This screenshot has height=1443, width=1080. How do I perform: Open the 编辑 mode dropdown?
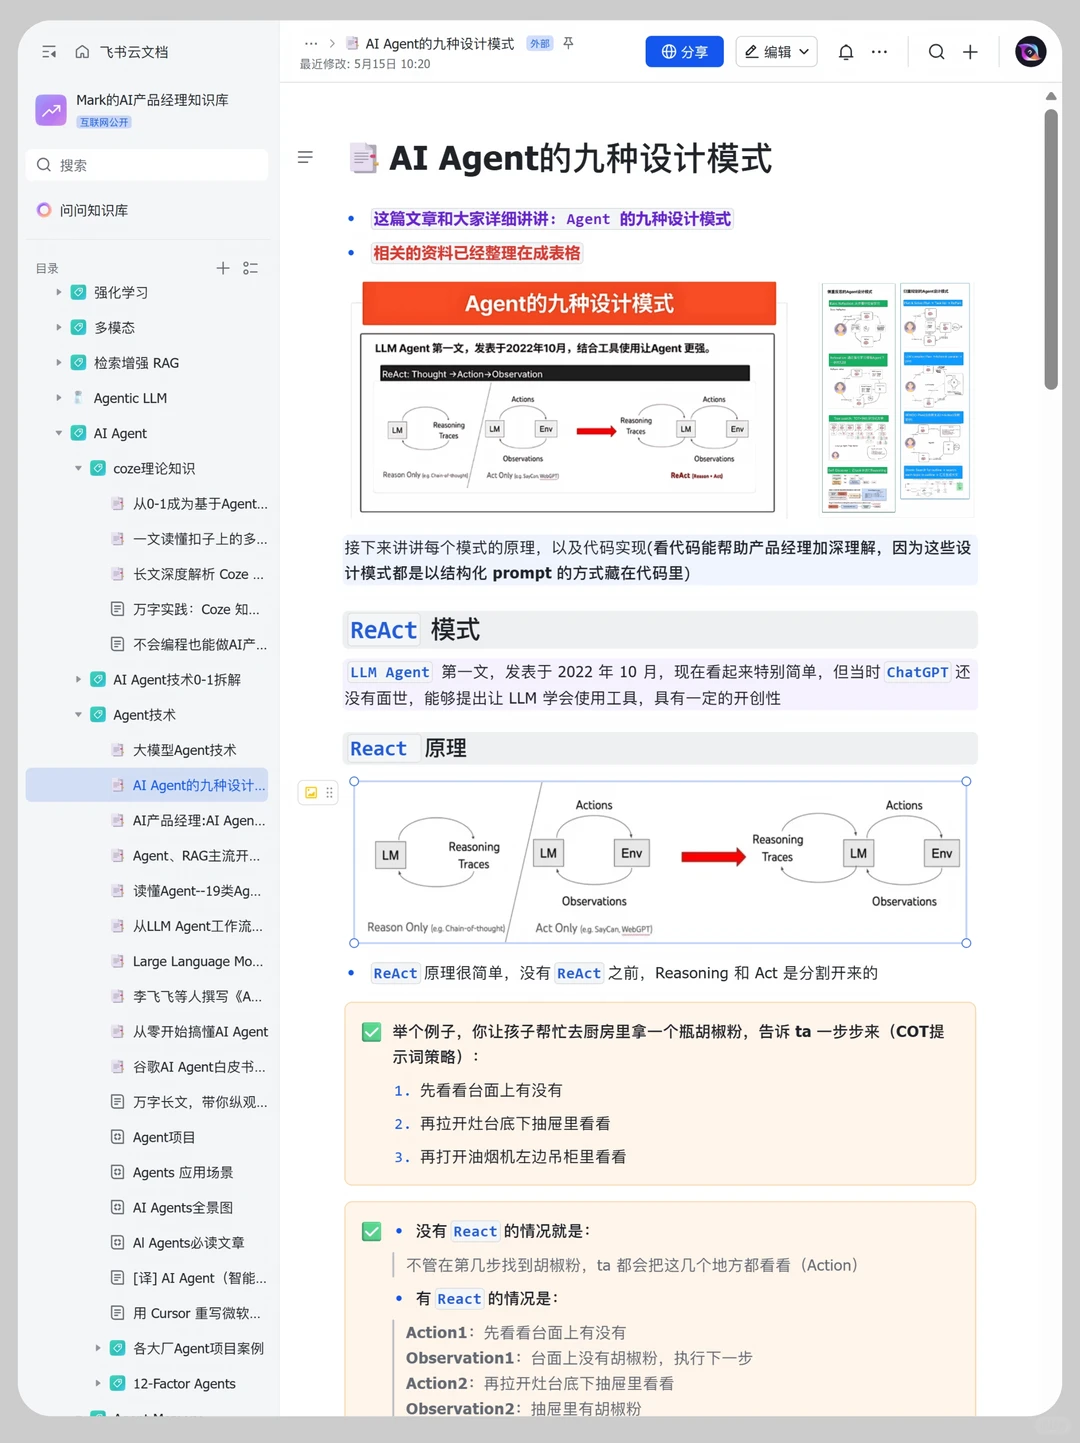(x=777, y=52)
